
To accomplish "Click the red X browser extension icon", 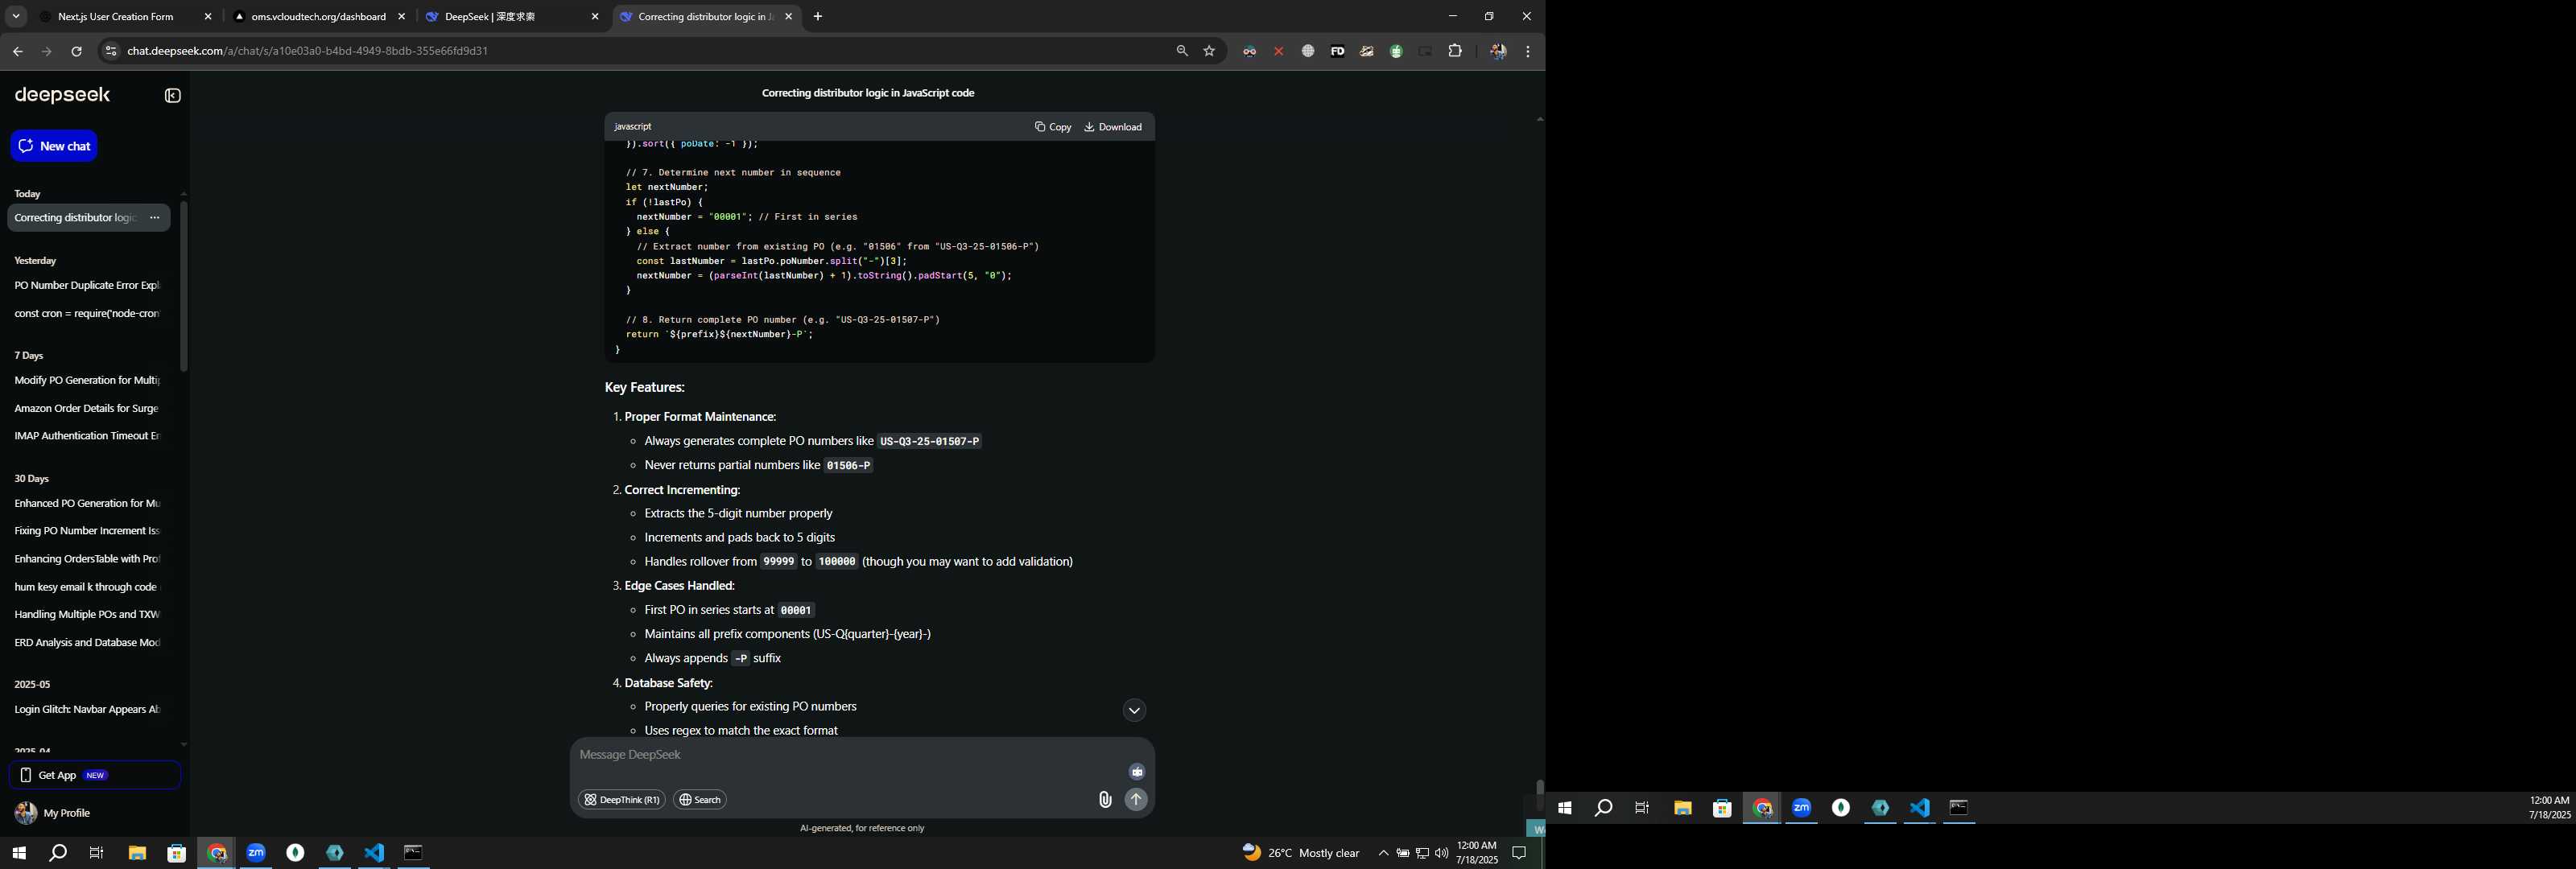I will pos(1278,52).
